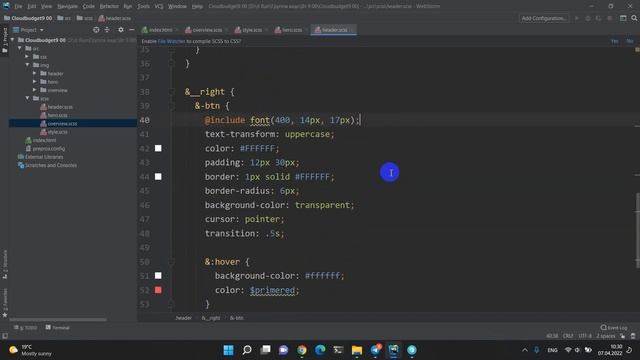Image resolution: width=640 pixels, height=360 pixels.
Task: Open Search Everywhere magnifier icon
Action: pyautogui.click(x=634, y=18)
